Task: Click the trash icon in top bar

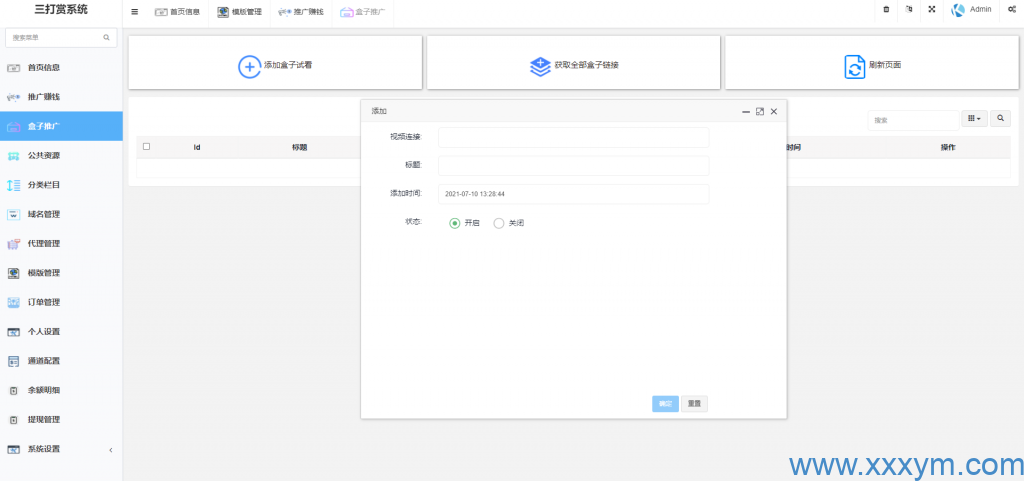Action: pos(886,10)
